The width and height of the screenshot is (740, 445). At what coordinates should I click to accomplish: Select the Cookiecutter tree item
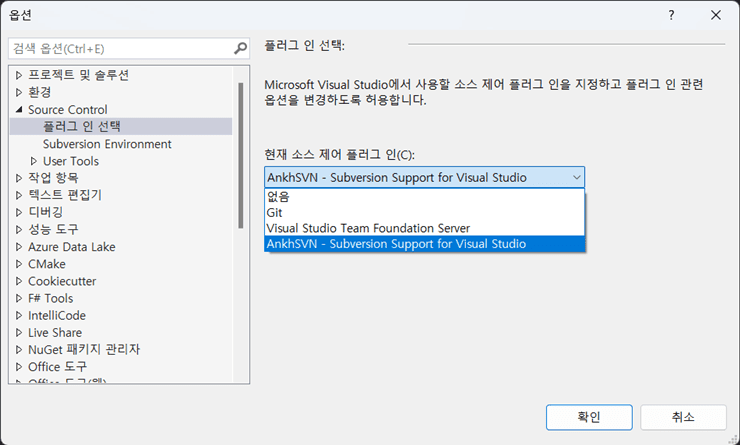[x=62, y=281]
